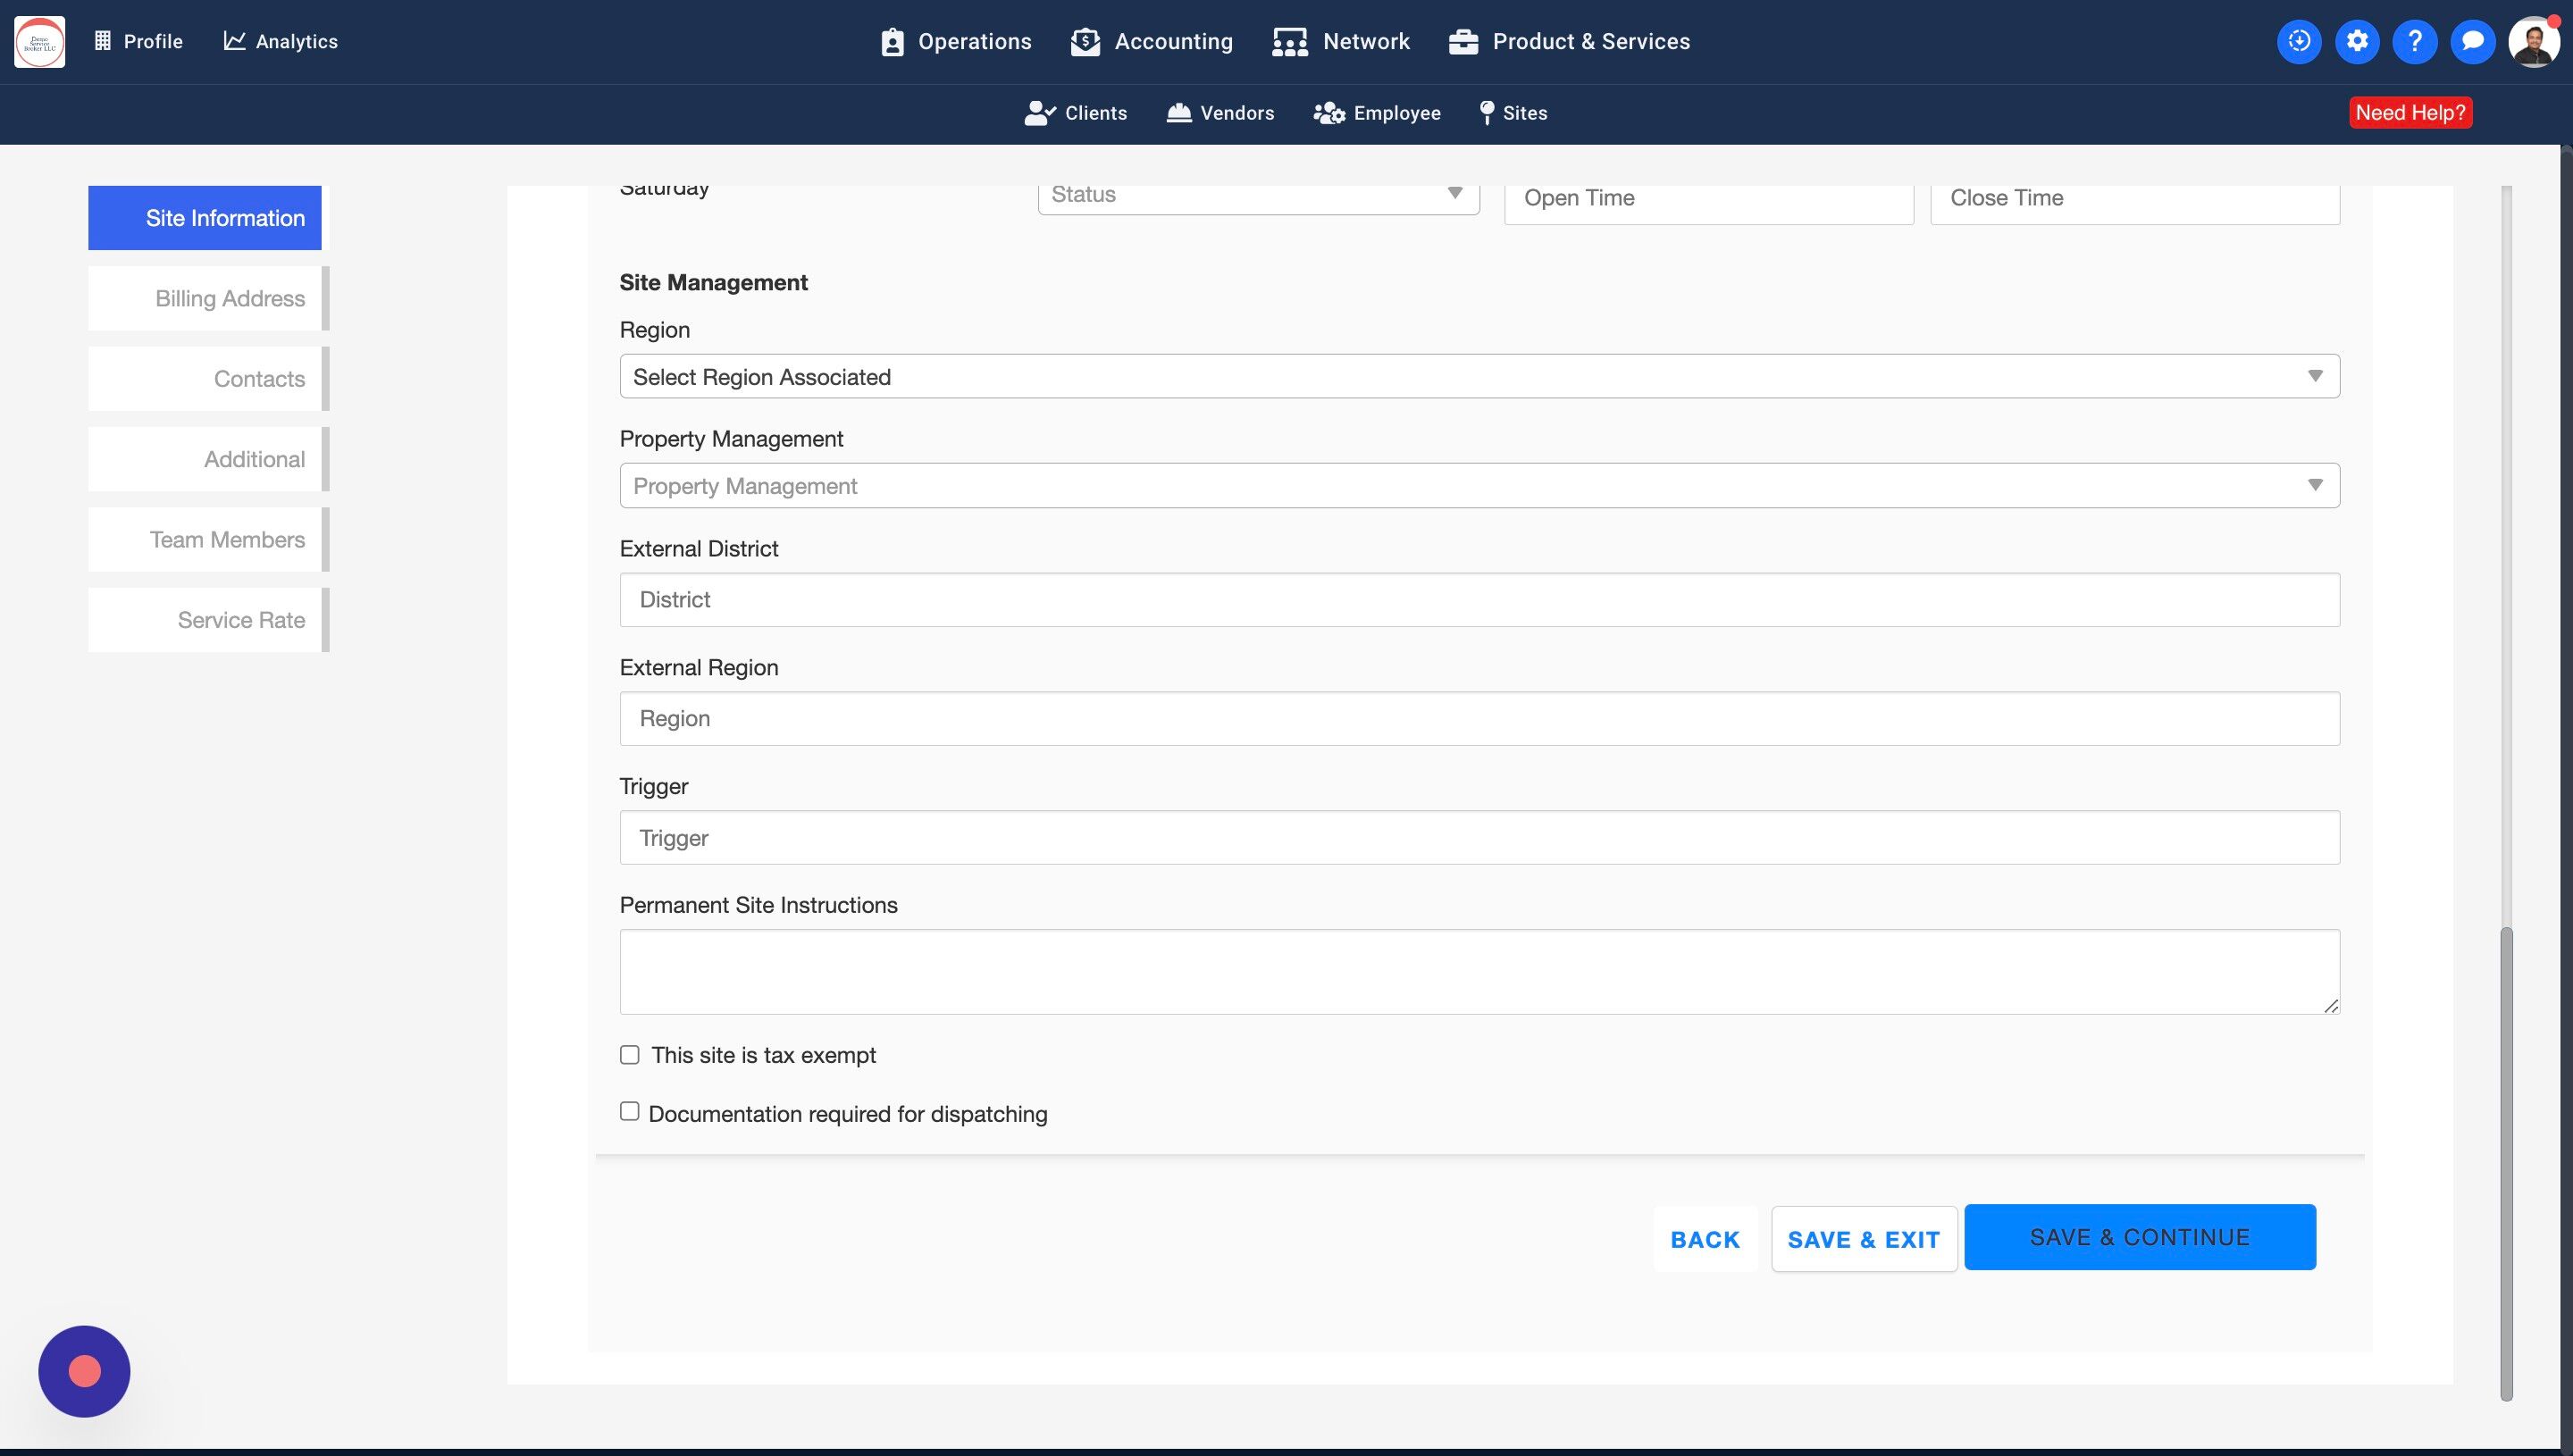
Task: Open the download status icon
Action: [x=2298, y=42]
